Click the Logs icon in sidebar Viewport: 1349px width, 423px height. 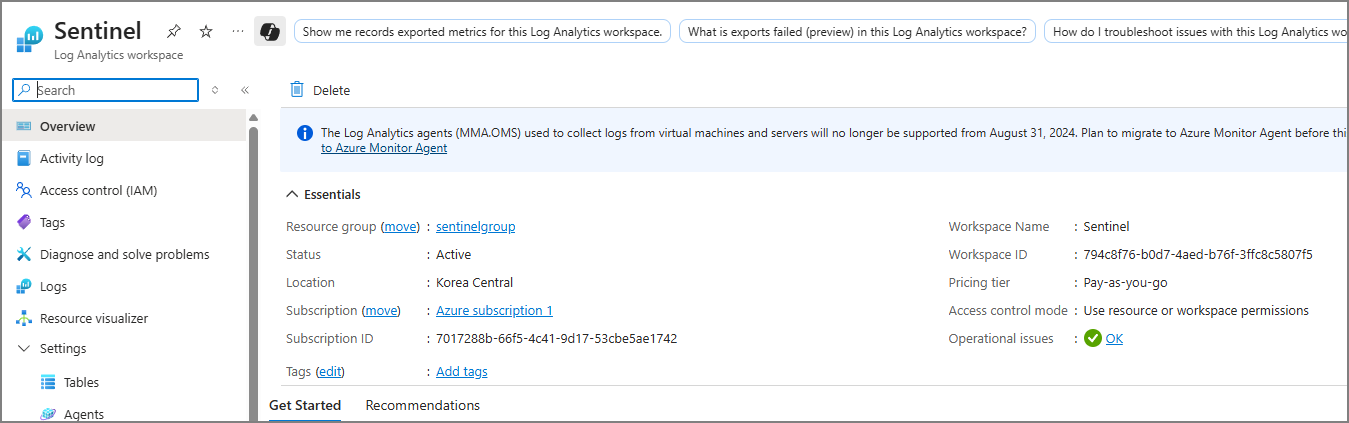(24, 286)
